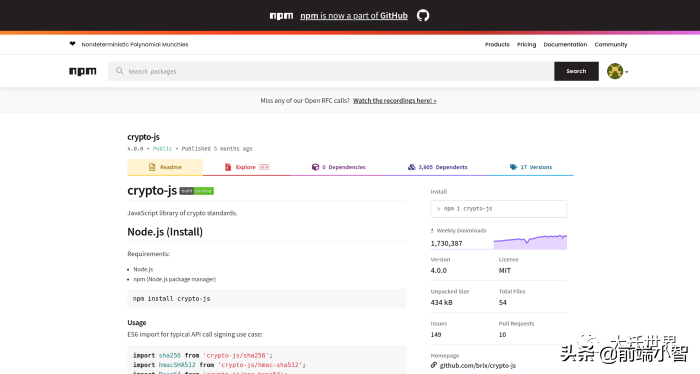Screen dimensions: 700x374
Task: Open the Community link
Action: click(x=611, y=44)
